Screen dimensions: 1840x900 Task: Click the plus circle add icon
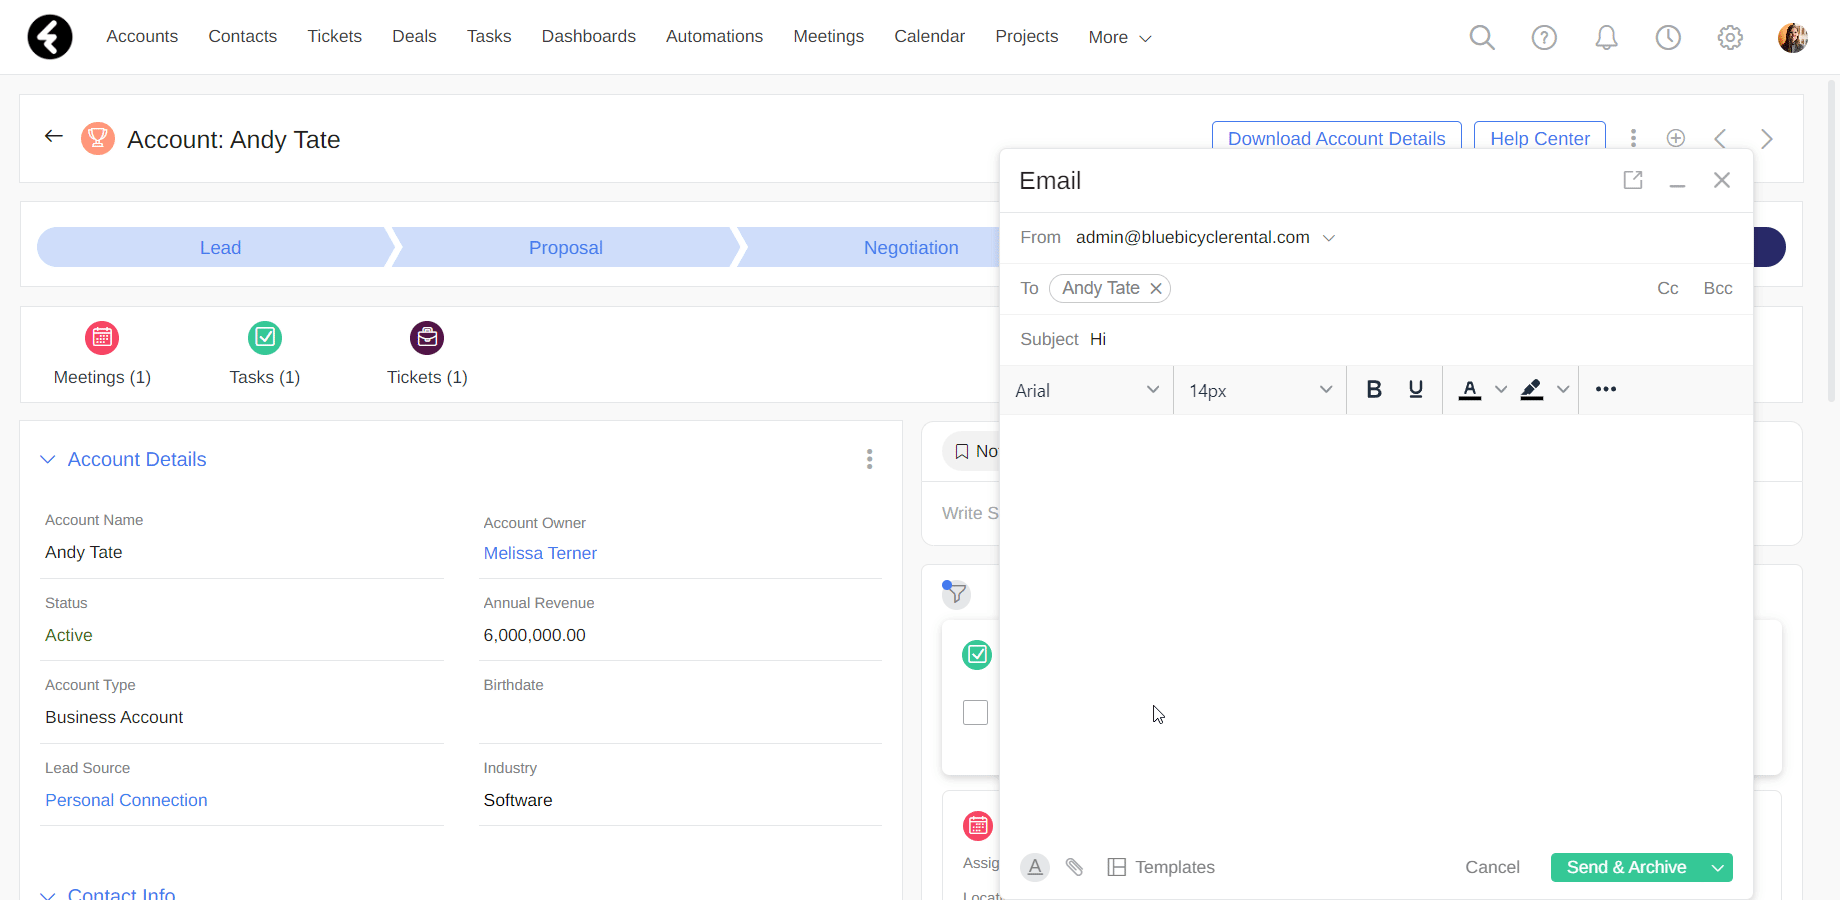click(1676, 138)
